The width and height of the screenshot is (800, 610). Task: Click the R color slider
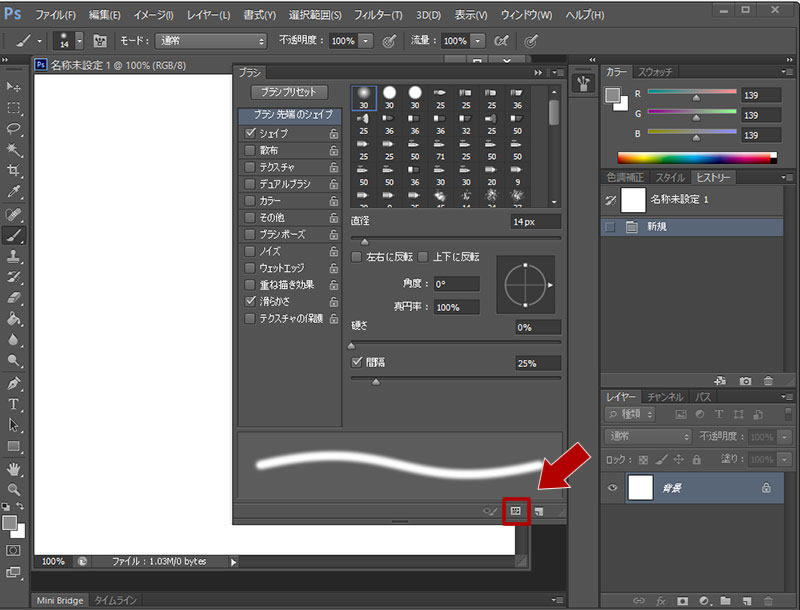coord(692,92)
